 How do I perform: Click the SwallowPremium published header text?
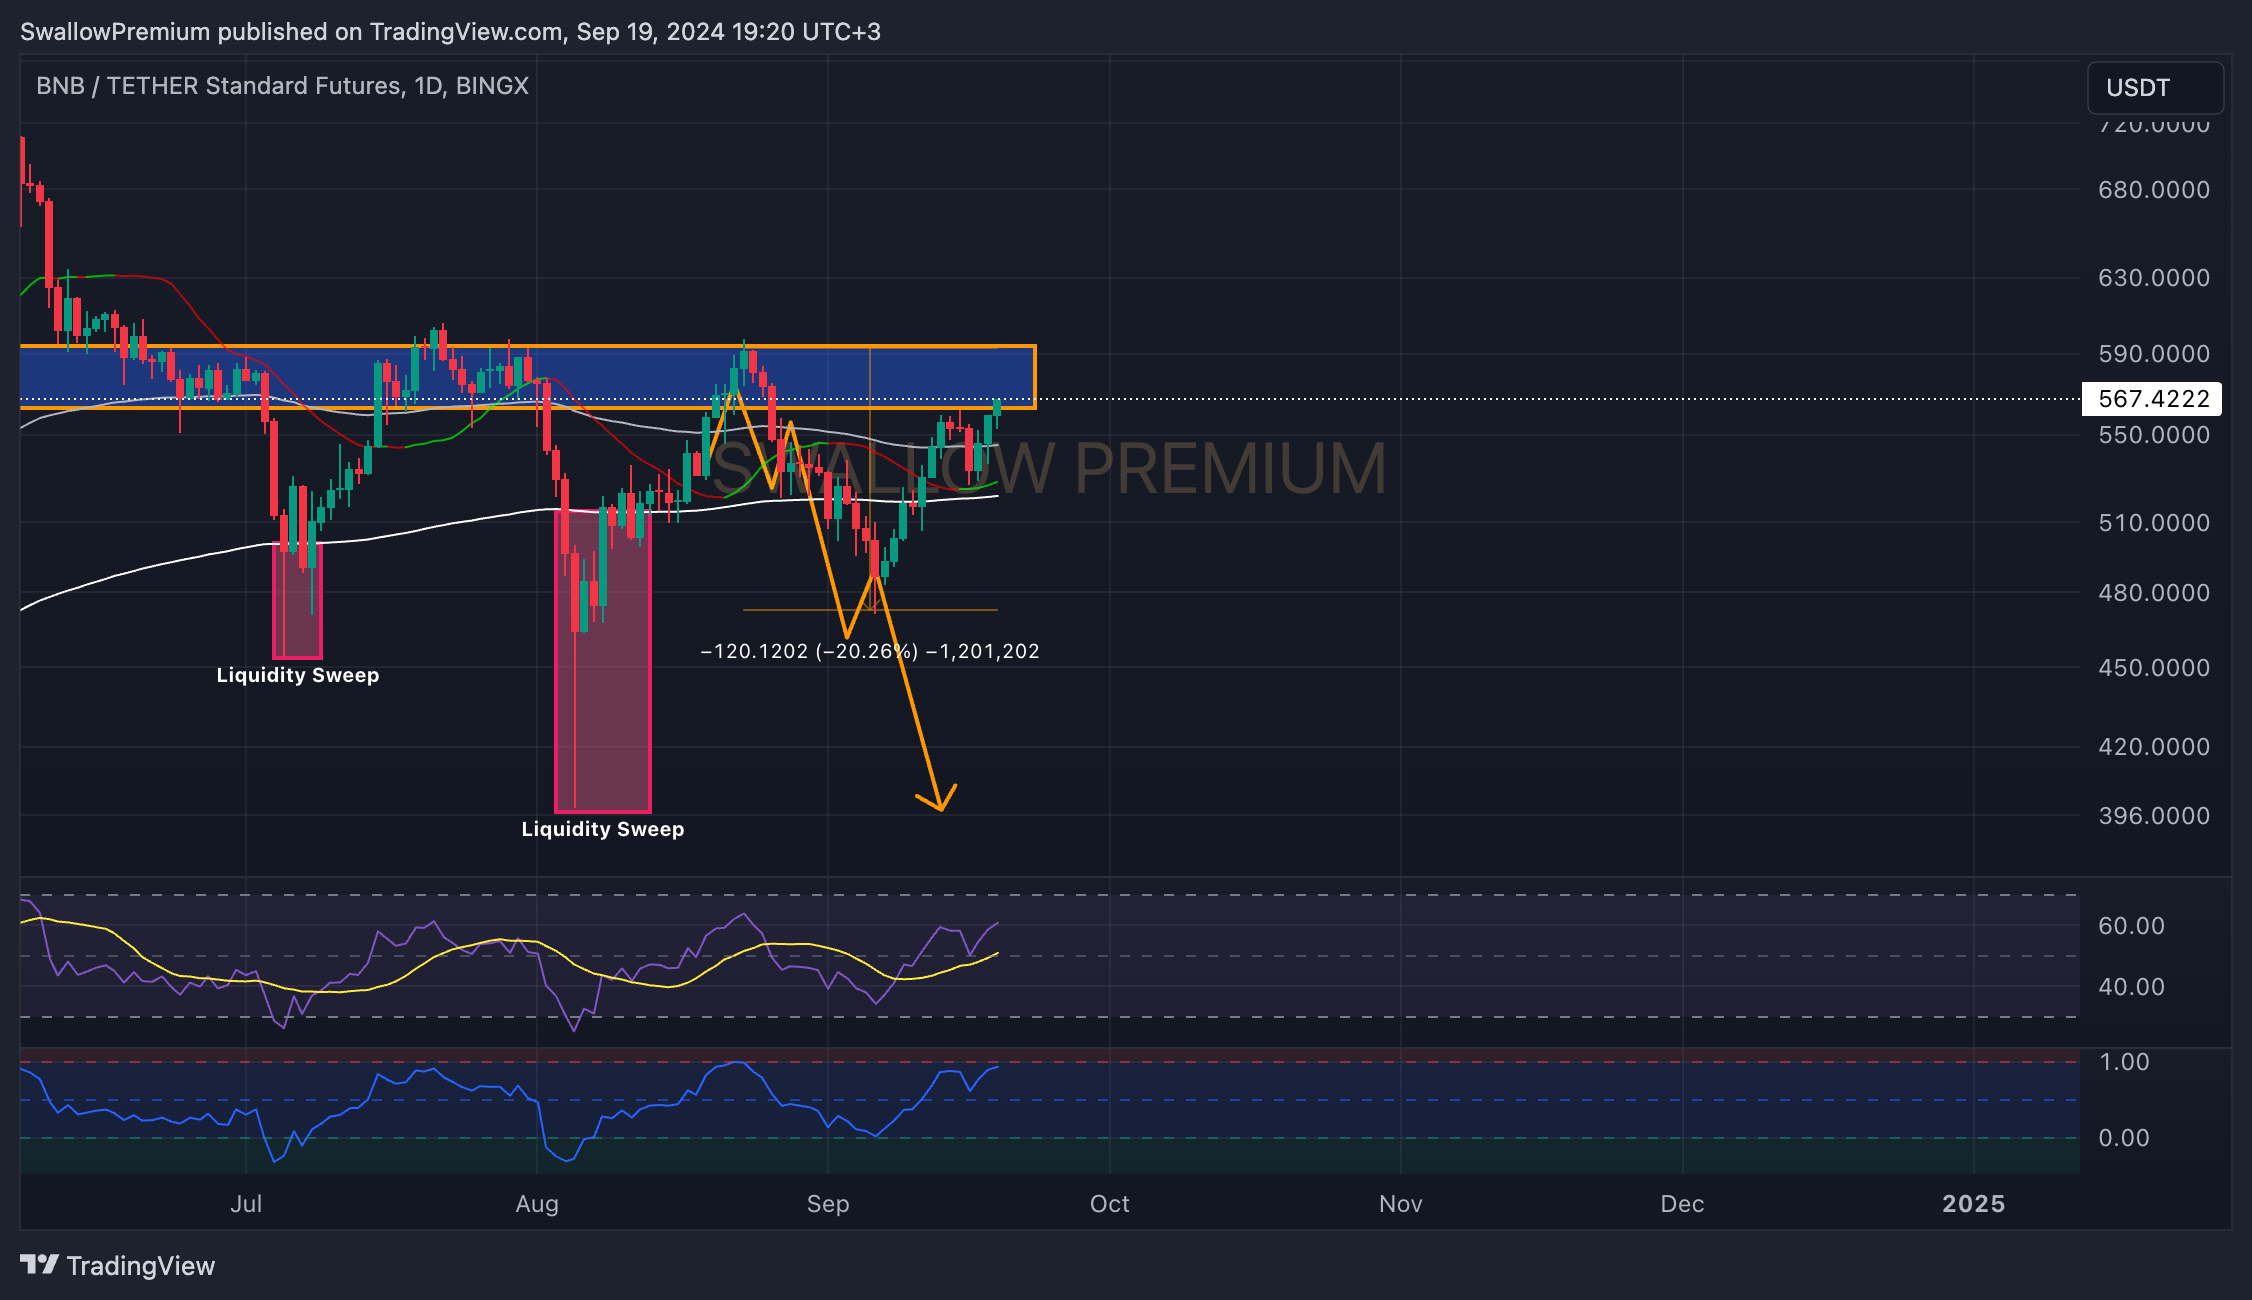click(450, 32)
